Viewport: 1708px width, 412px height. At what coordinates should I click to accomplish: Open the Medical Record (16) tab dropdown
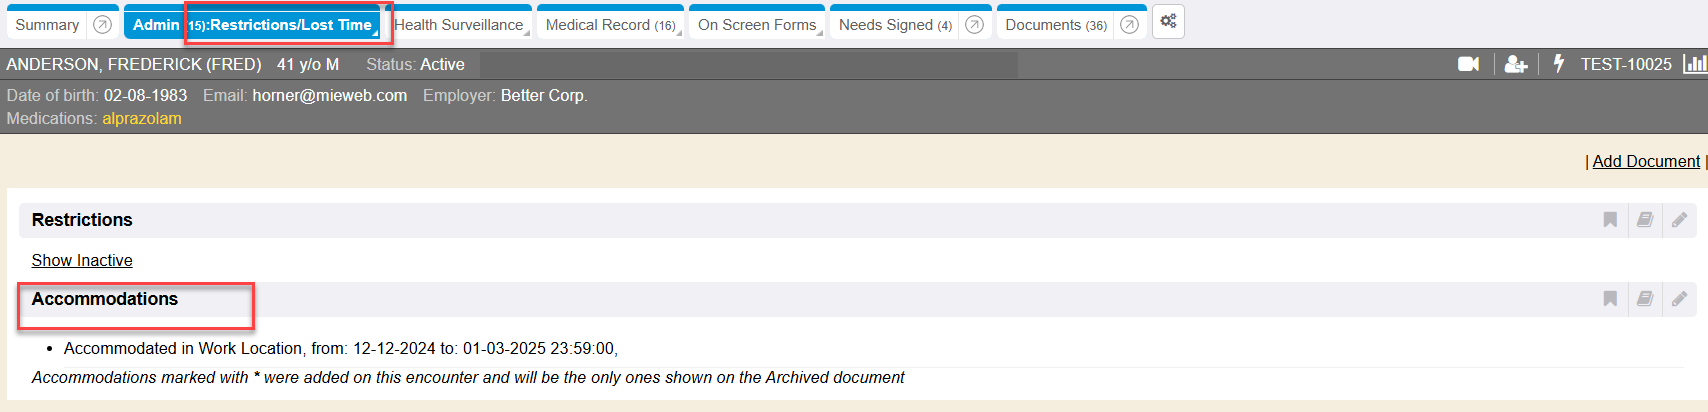pyautogui.click(x=679, y=33)
